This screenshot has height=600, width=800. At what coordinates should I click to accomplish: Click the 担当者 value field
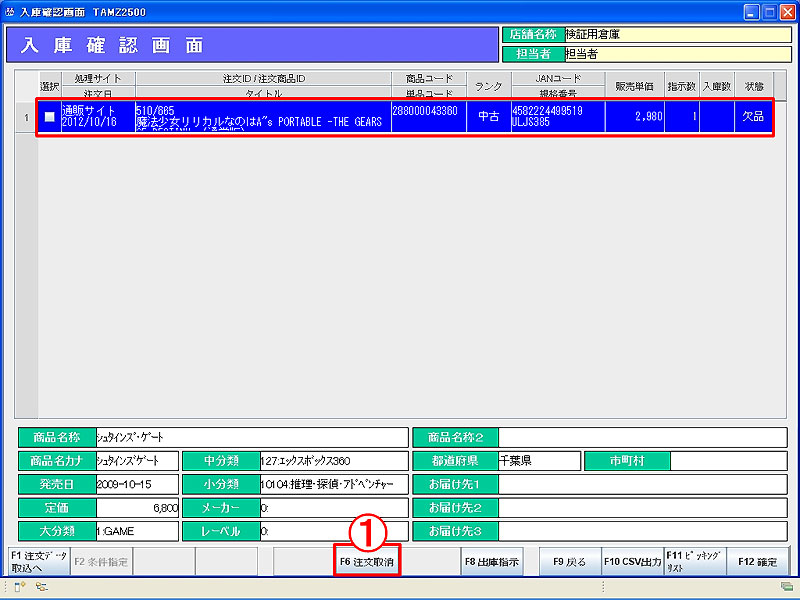(x=677, y=53)
